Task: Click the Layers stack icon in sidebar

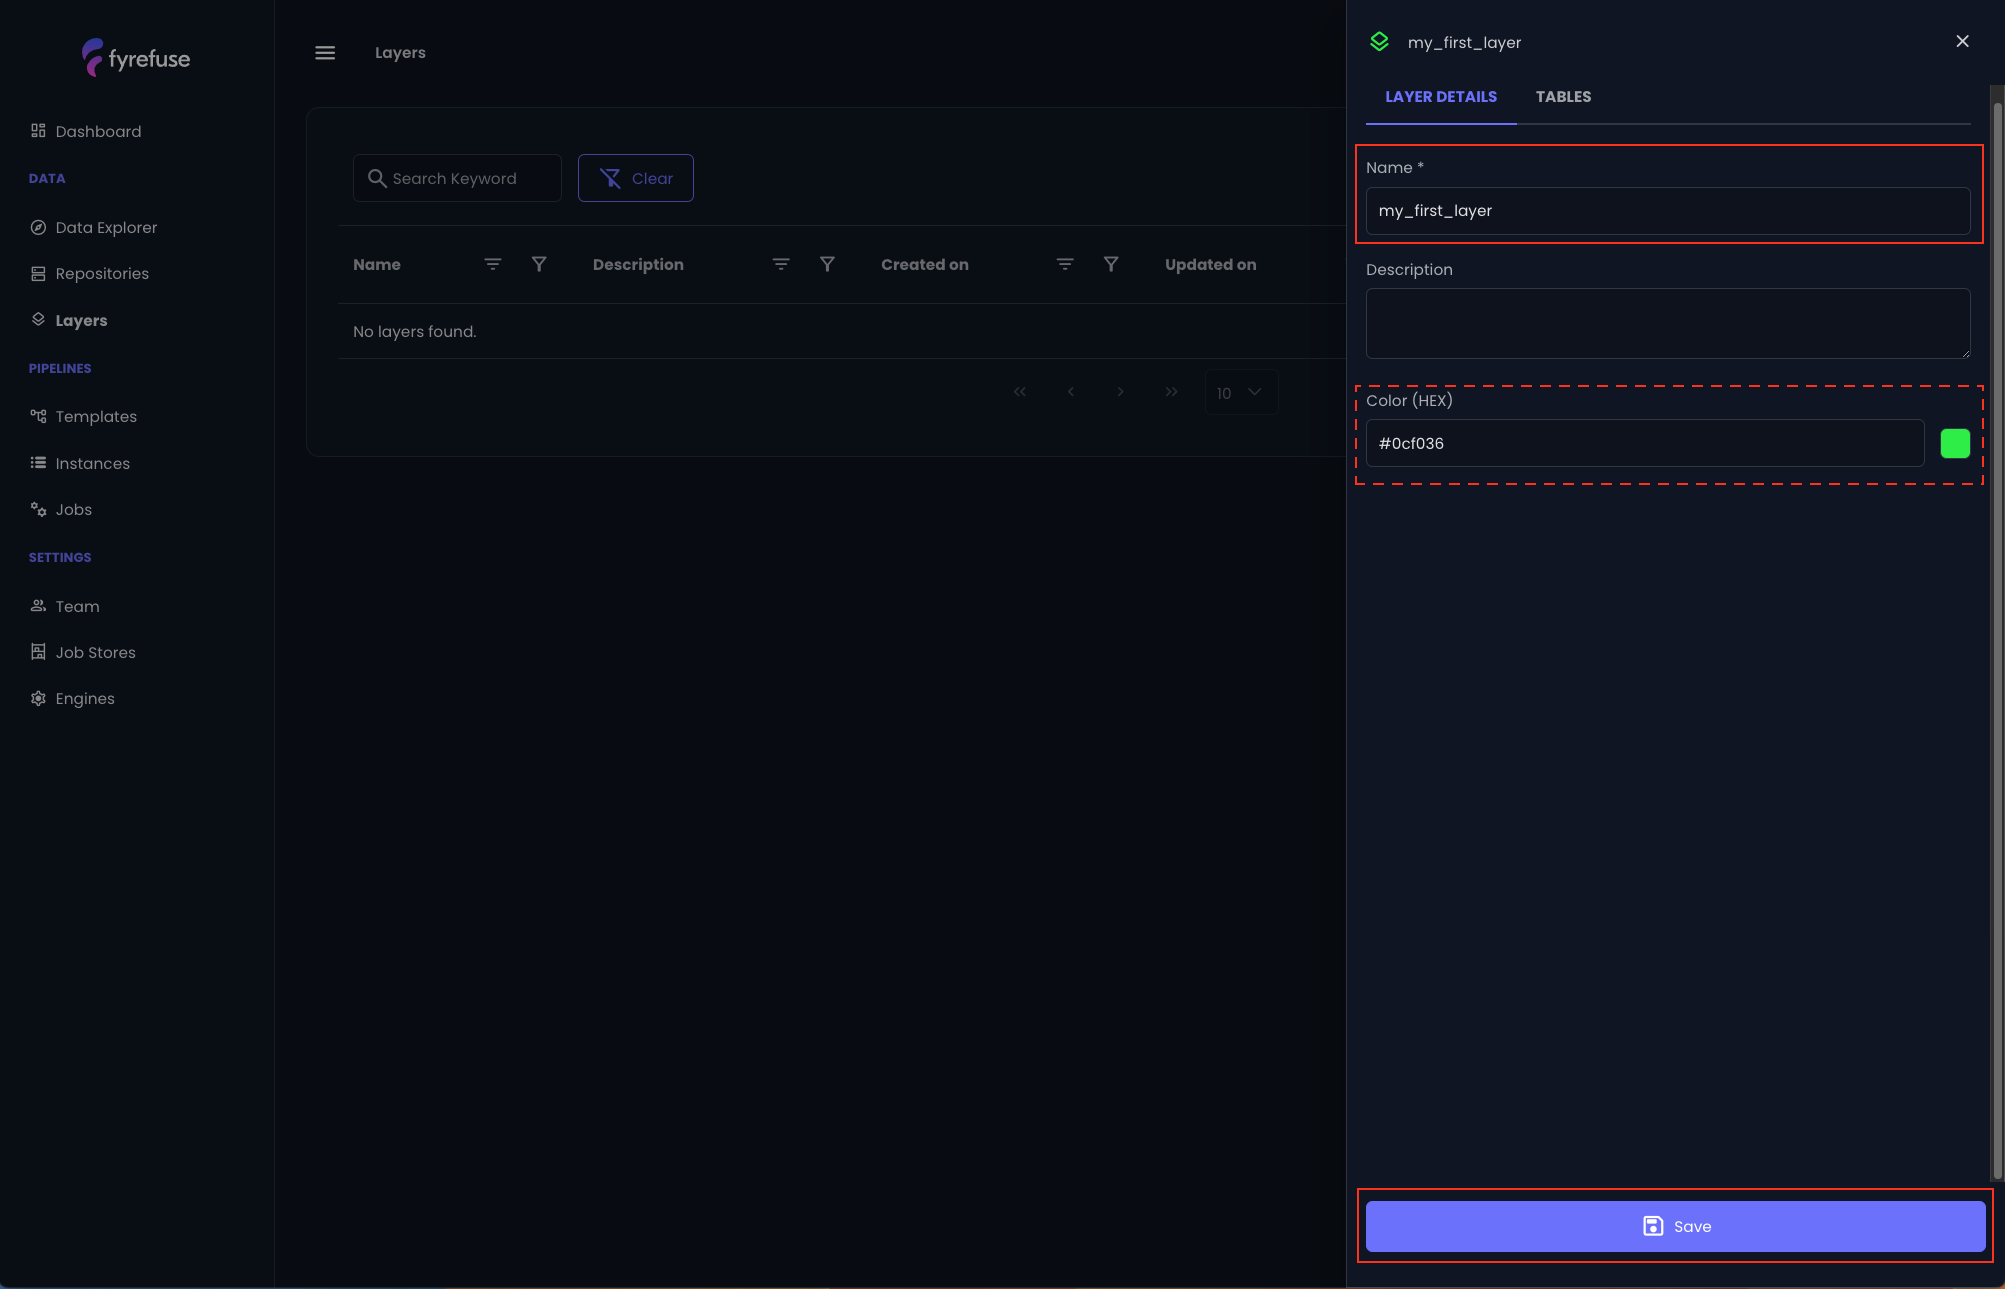Action: click(38, 319)
